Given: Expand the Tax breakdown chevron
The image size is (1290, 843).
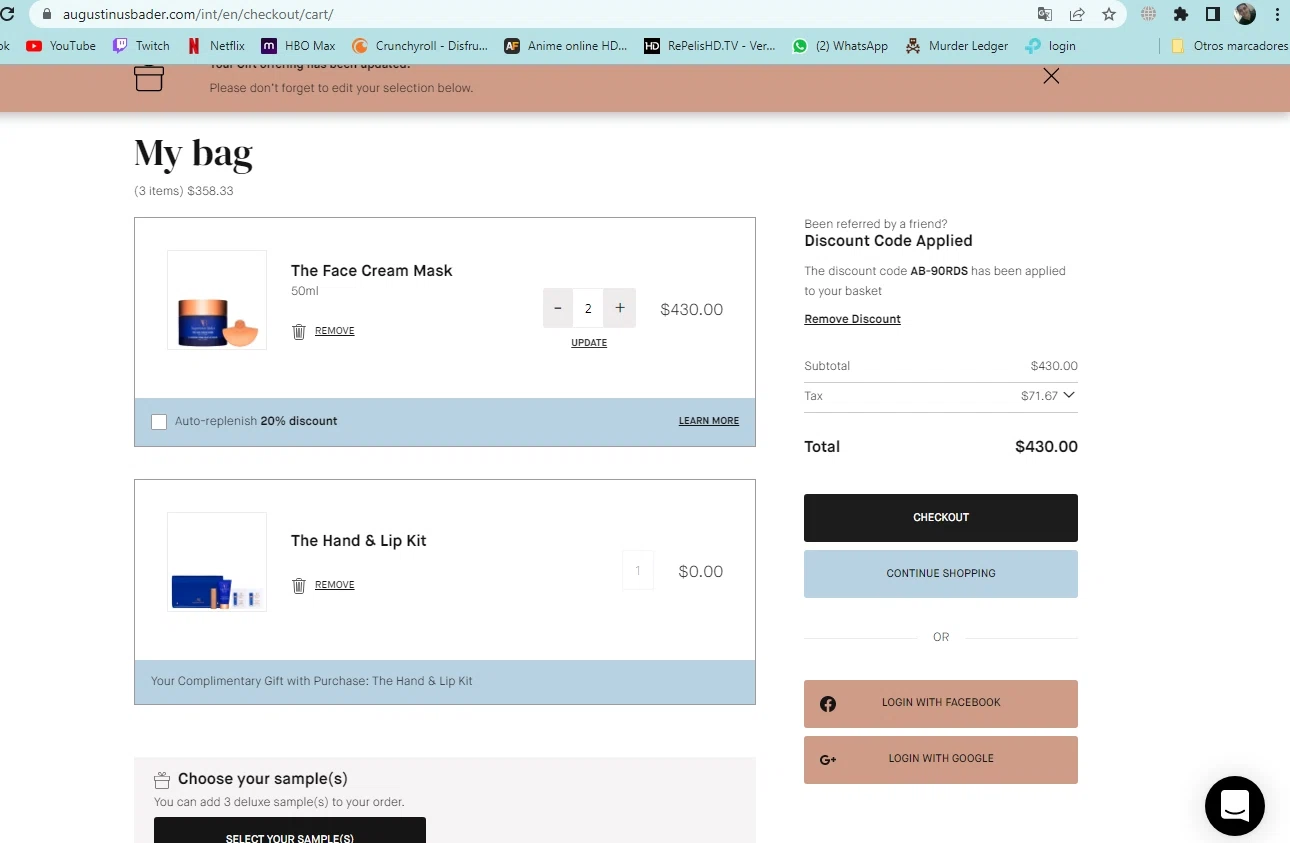Looking at the screenshot, I should pyautogui.click(x=1069, y=395).
